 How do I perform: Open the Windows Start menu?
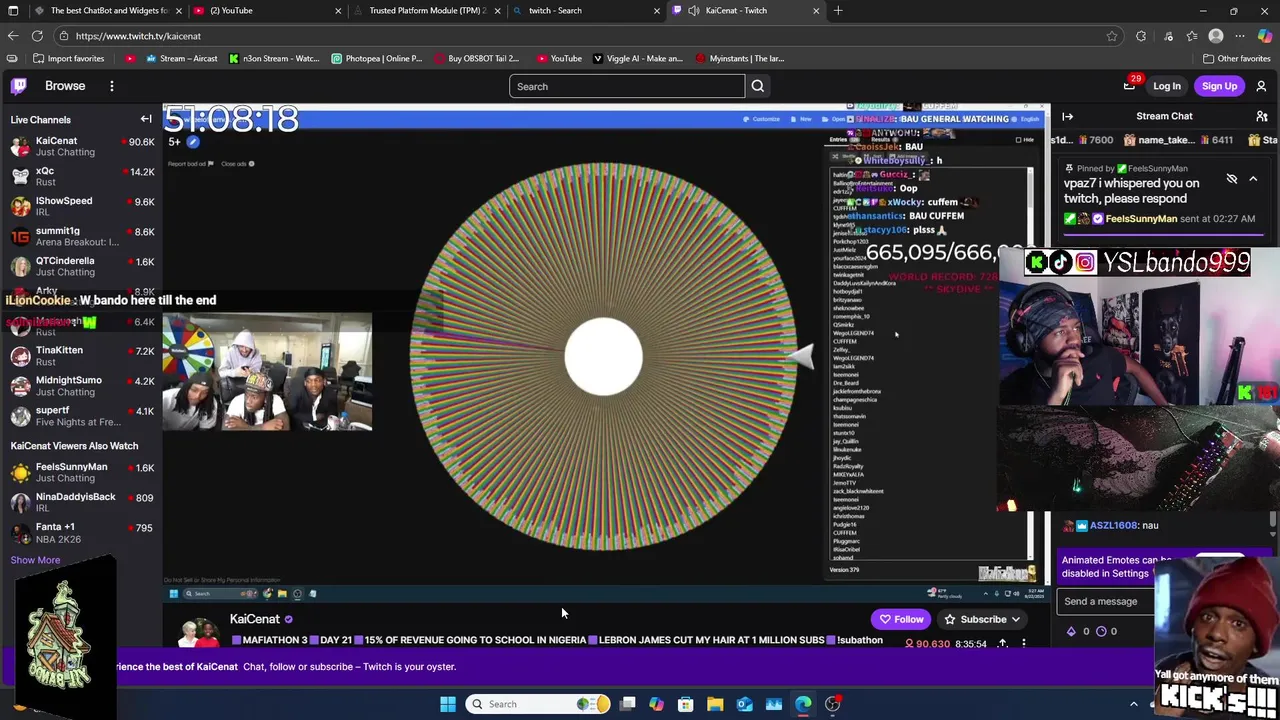tap(448, 704)
